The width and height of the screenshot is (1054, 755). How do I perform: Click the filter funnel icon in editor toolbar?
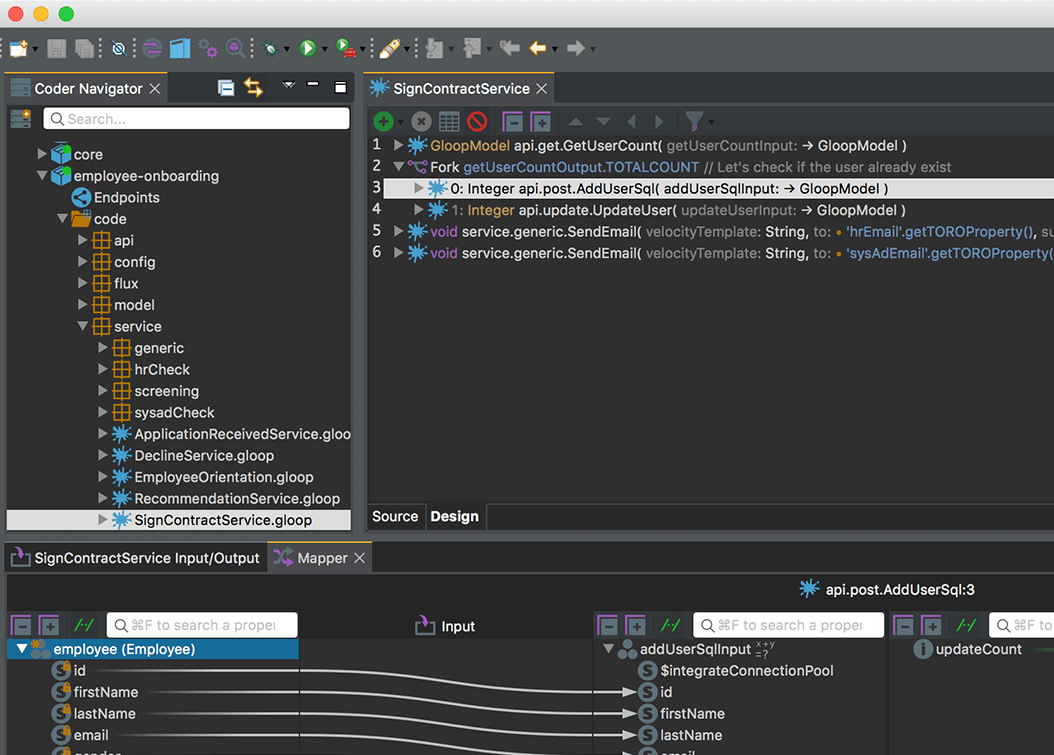[694, 122]
